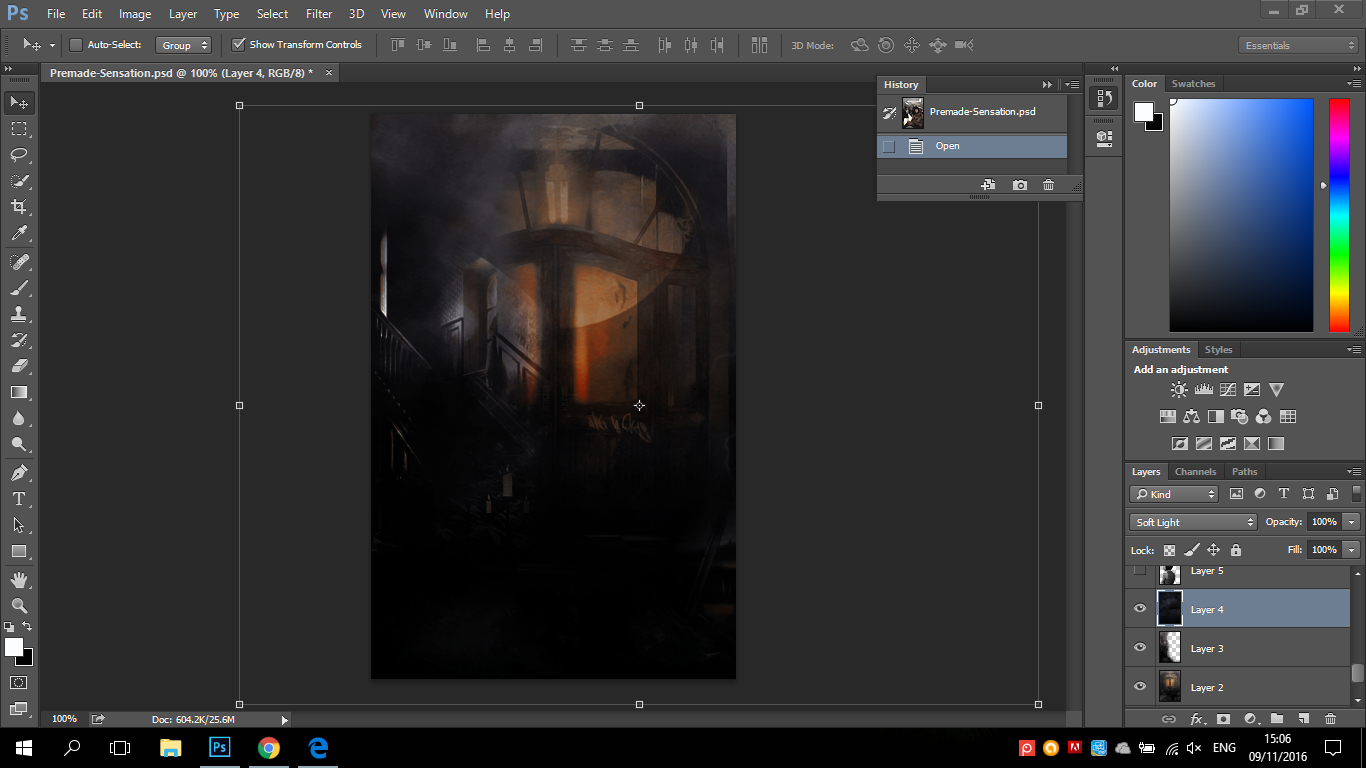This screenshot has width=1366, height=768.
Task: Open Chrome from the taskbar
Action: [268, 747]
